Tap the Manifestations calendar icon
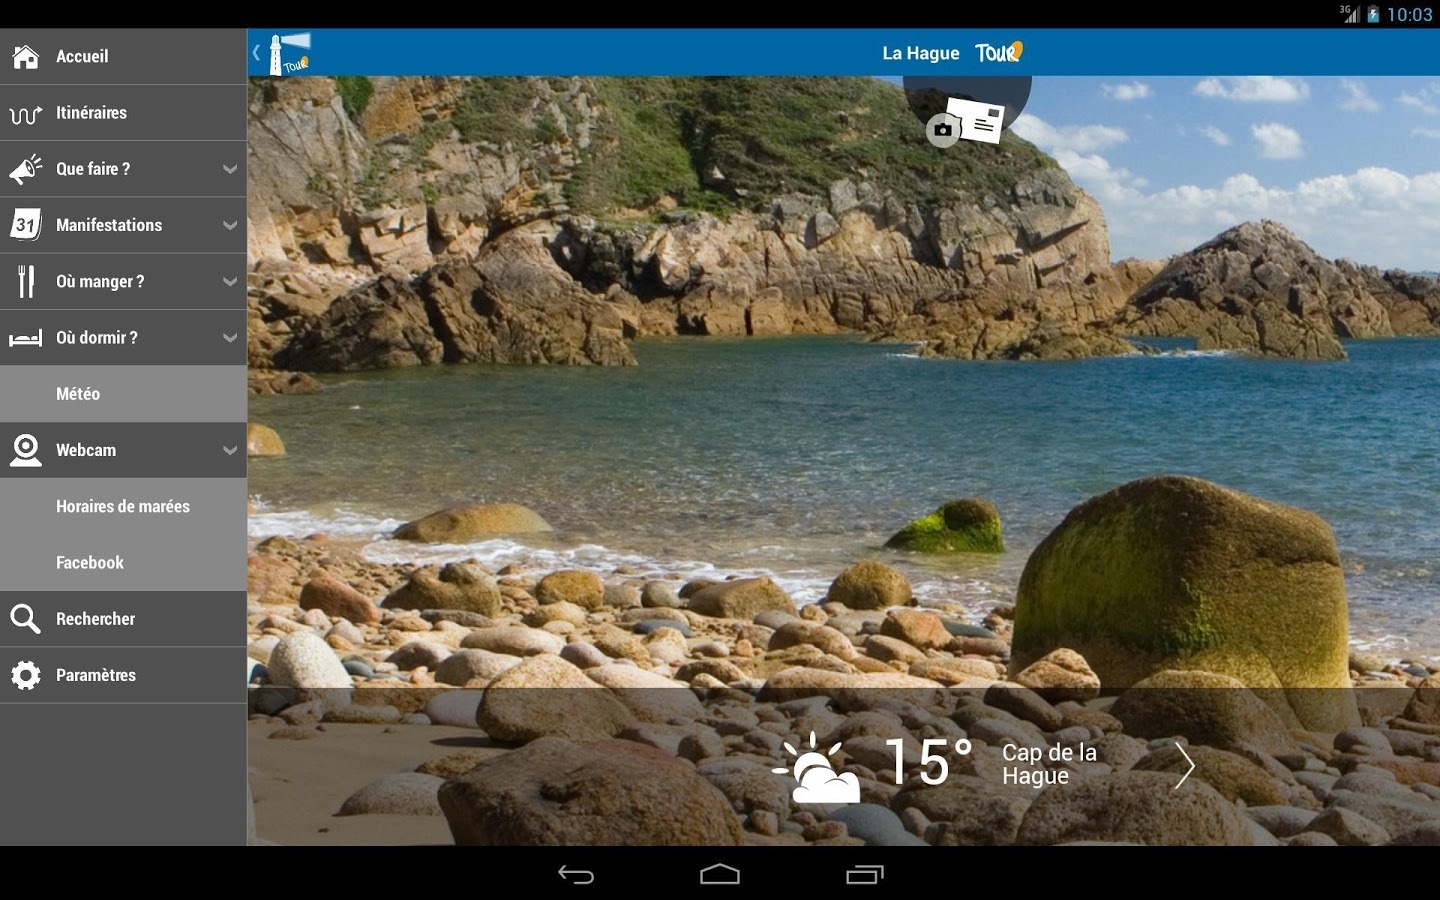 [x=26, y=225]
